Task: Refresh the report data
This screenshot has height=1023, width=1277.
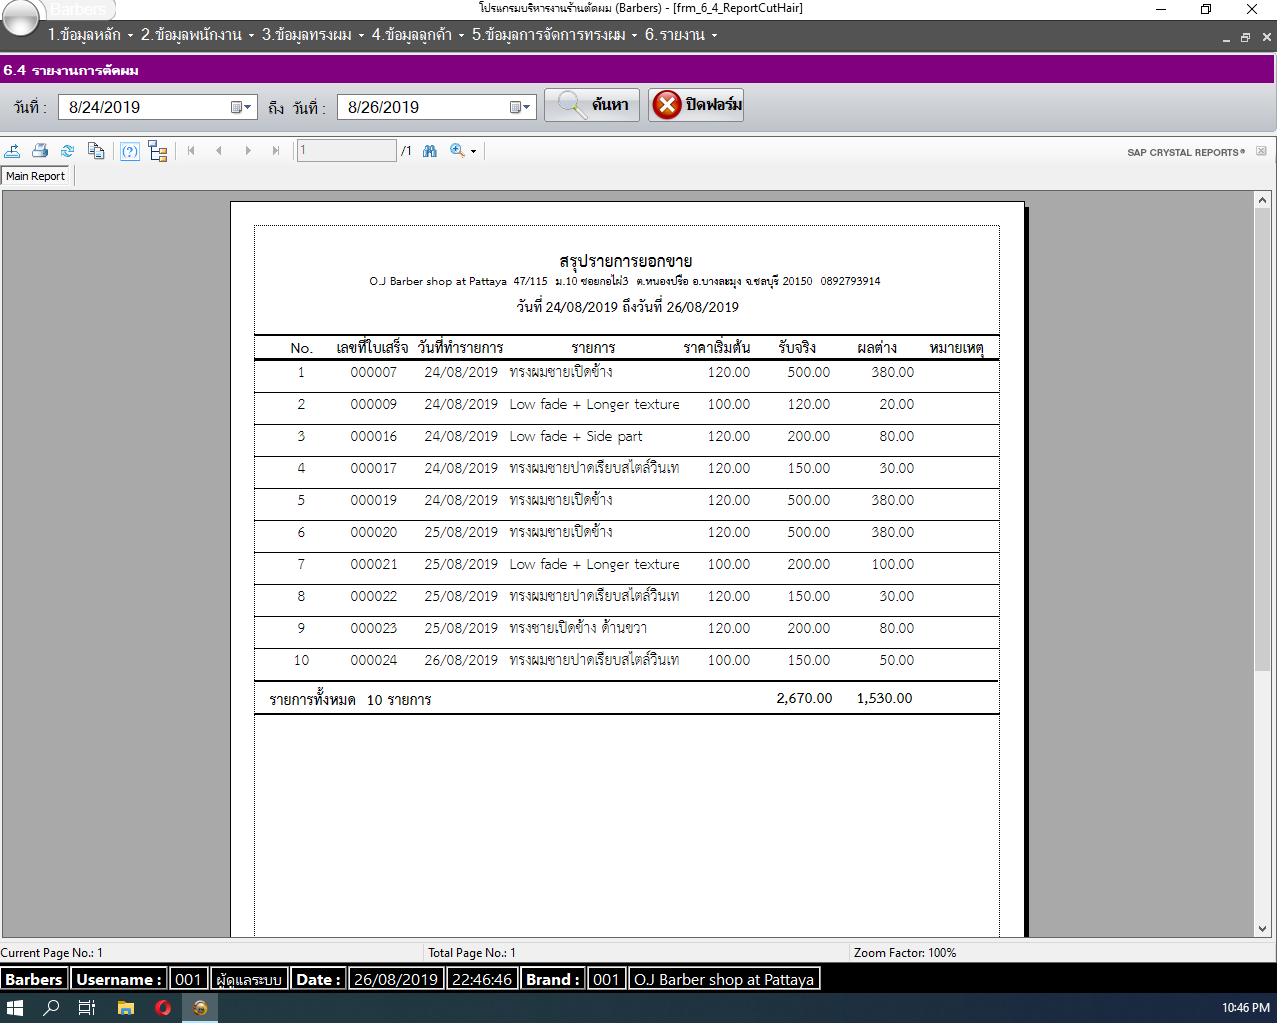Action: pyautogui.click(x=68, y=151)
